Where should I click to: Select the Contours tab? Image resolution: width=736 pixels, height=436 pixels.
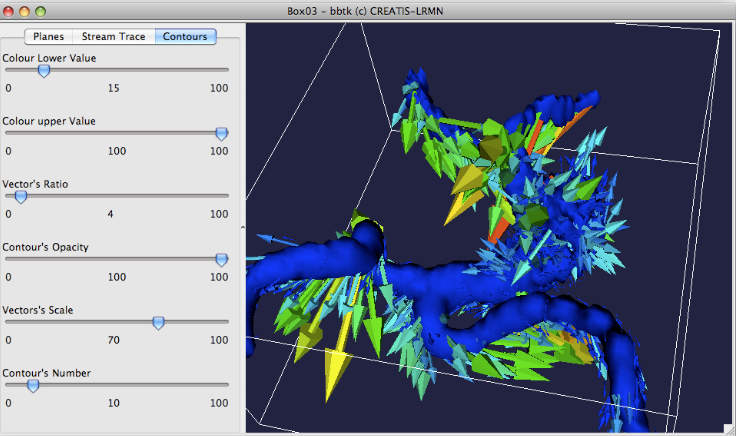185,36
